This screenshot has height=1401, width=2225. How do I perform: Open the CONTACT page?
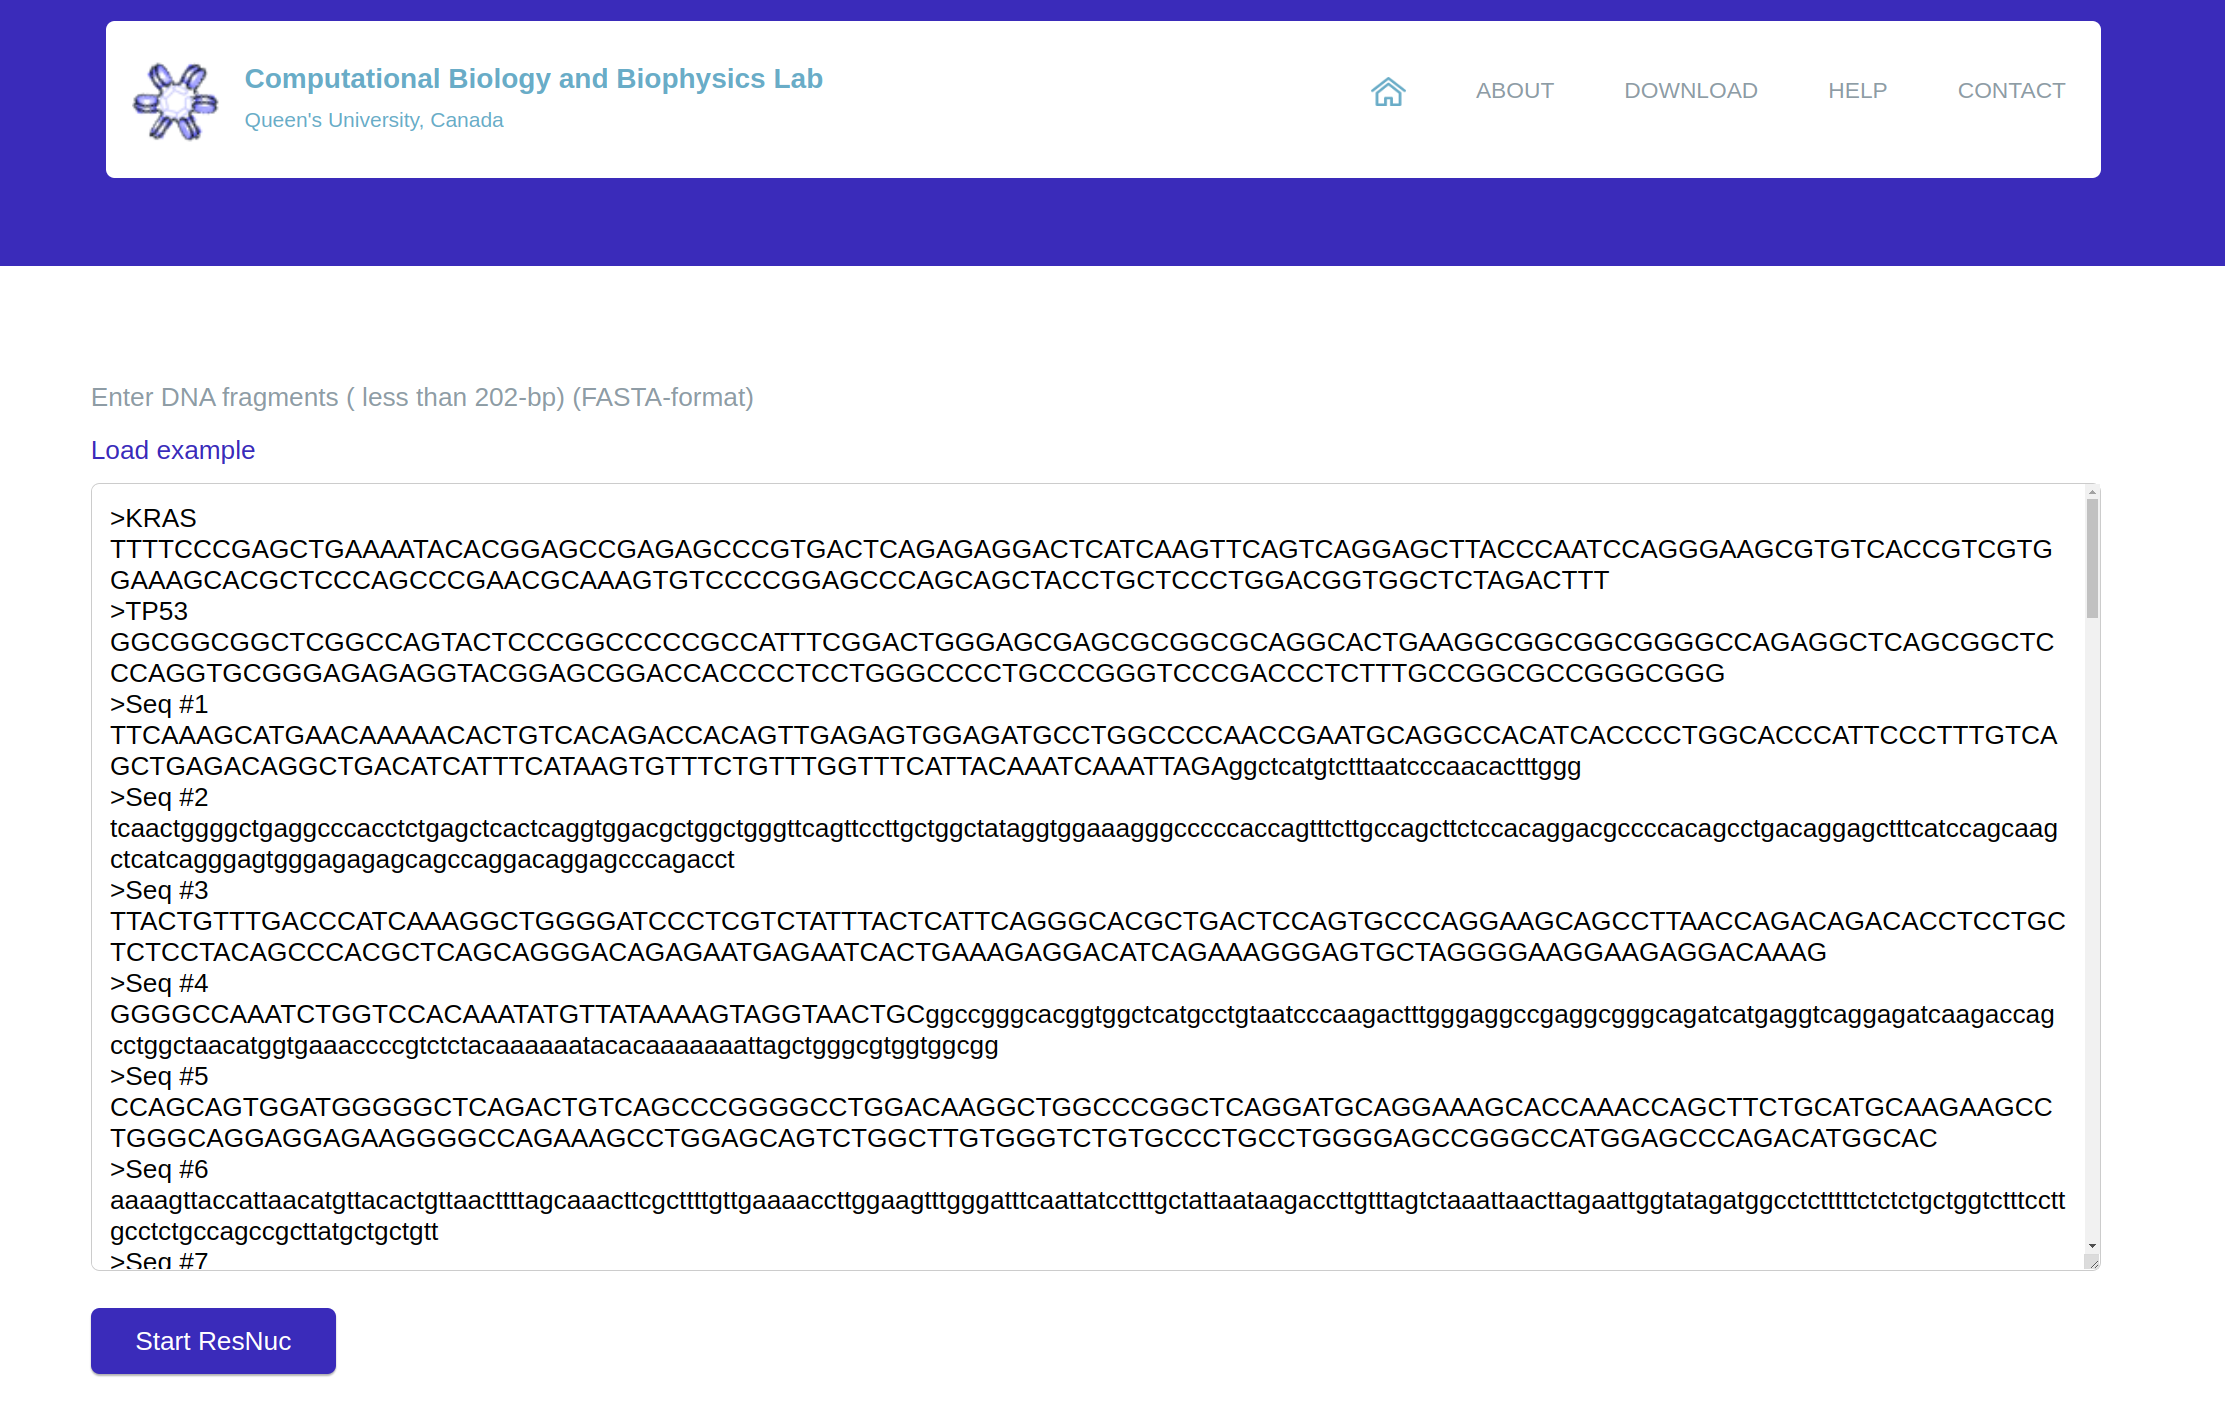pos(2011,91)
